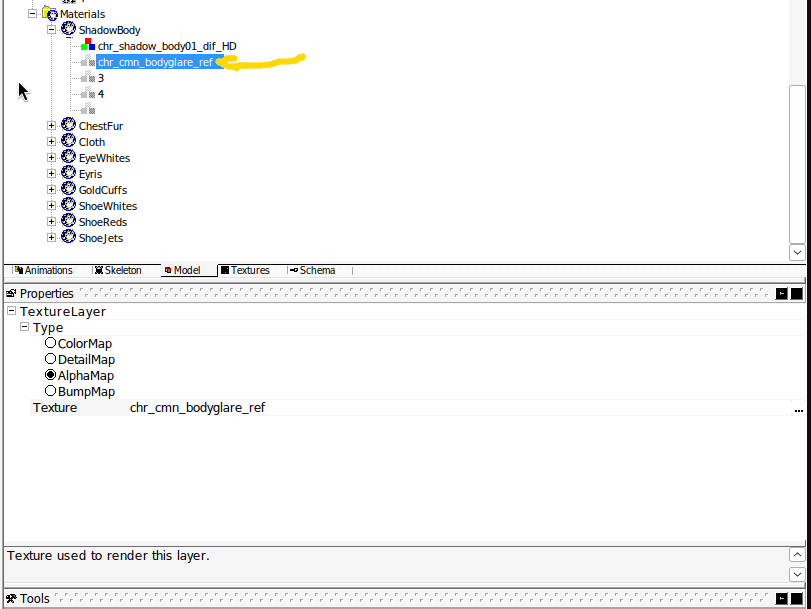811x609 pixels.
Task: Click the Properties panel close icon
Action: tap(796, 293)
